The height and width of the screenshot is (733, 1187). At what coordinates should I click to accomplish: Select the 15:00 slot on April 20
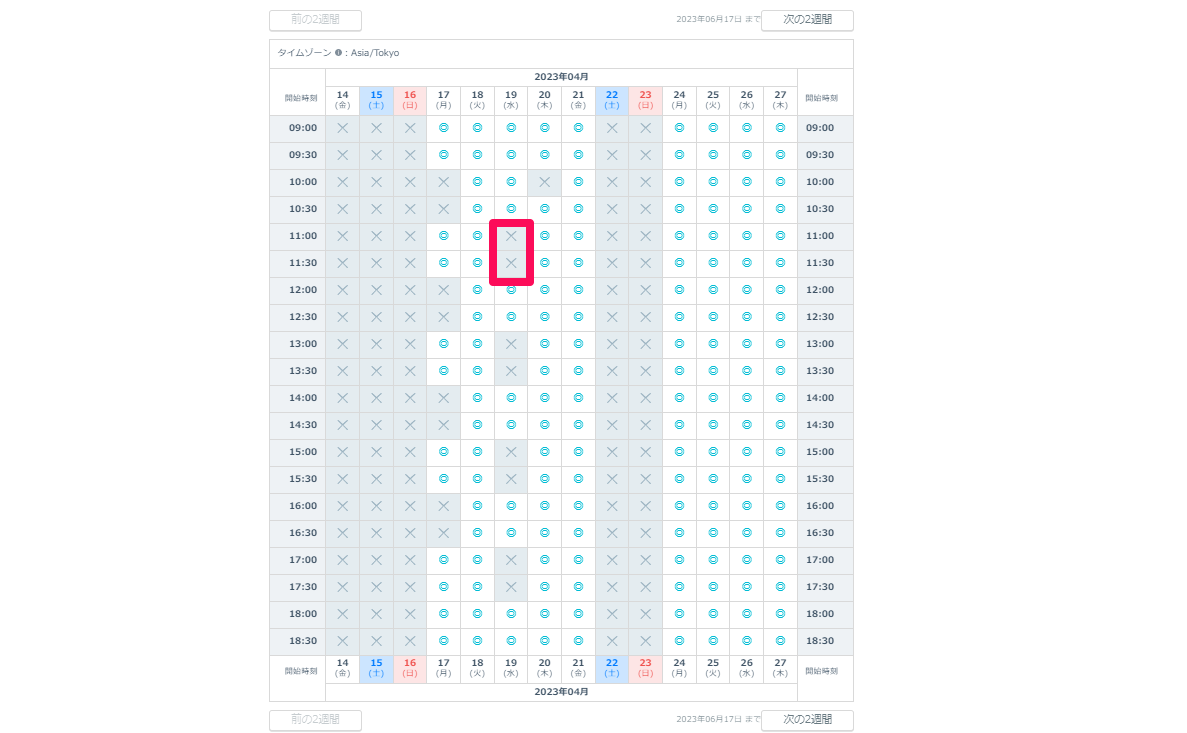544,452
